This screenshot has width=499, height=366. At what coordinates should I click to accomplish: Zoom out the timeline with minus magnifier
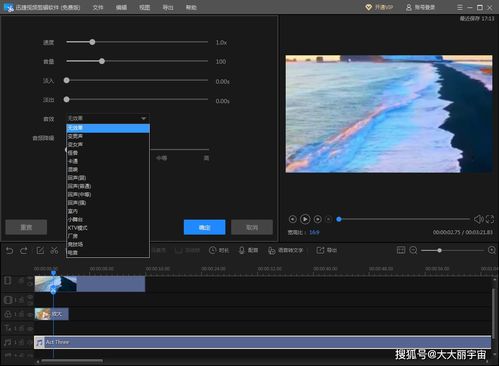click(x=413, y=250)
